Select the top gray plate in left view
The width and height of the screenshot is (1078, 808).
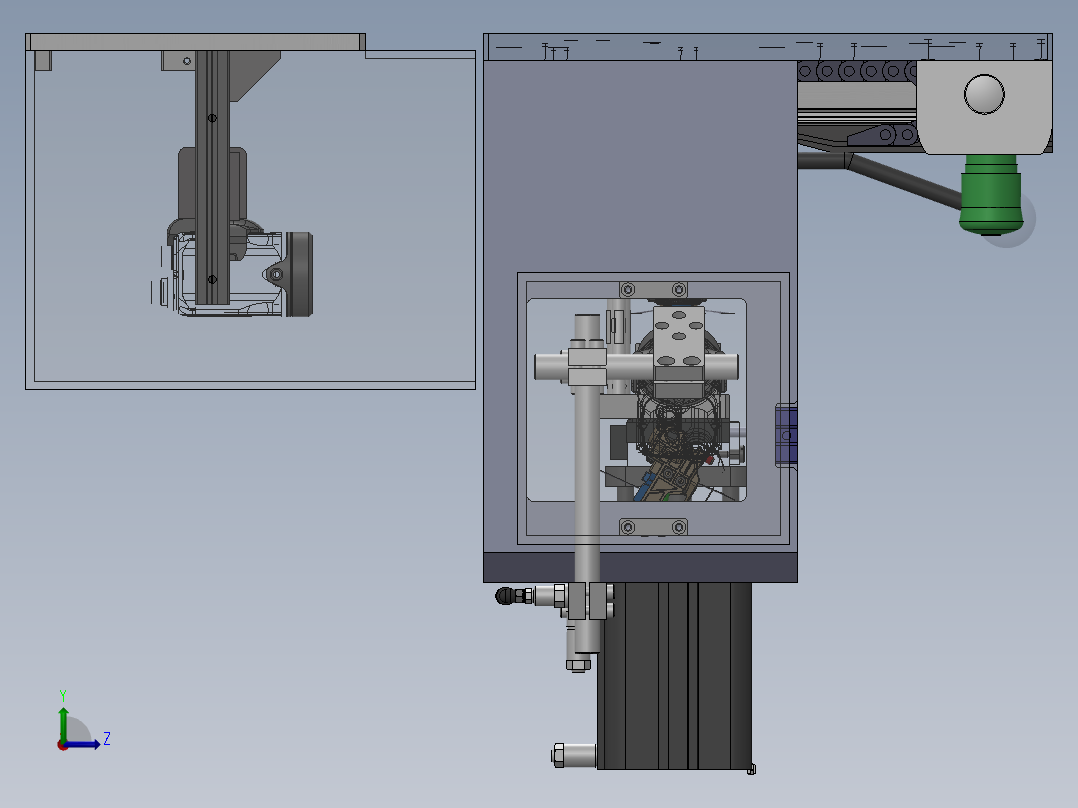tap(195, 42)
